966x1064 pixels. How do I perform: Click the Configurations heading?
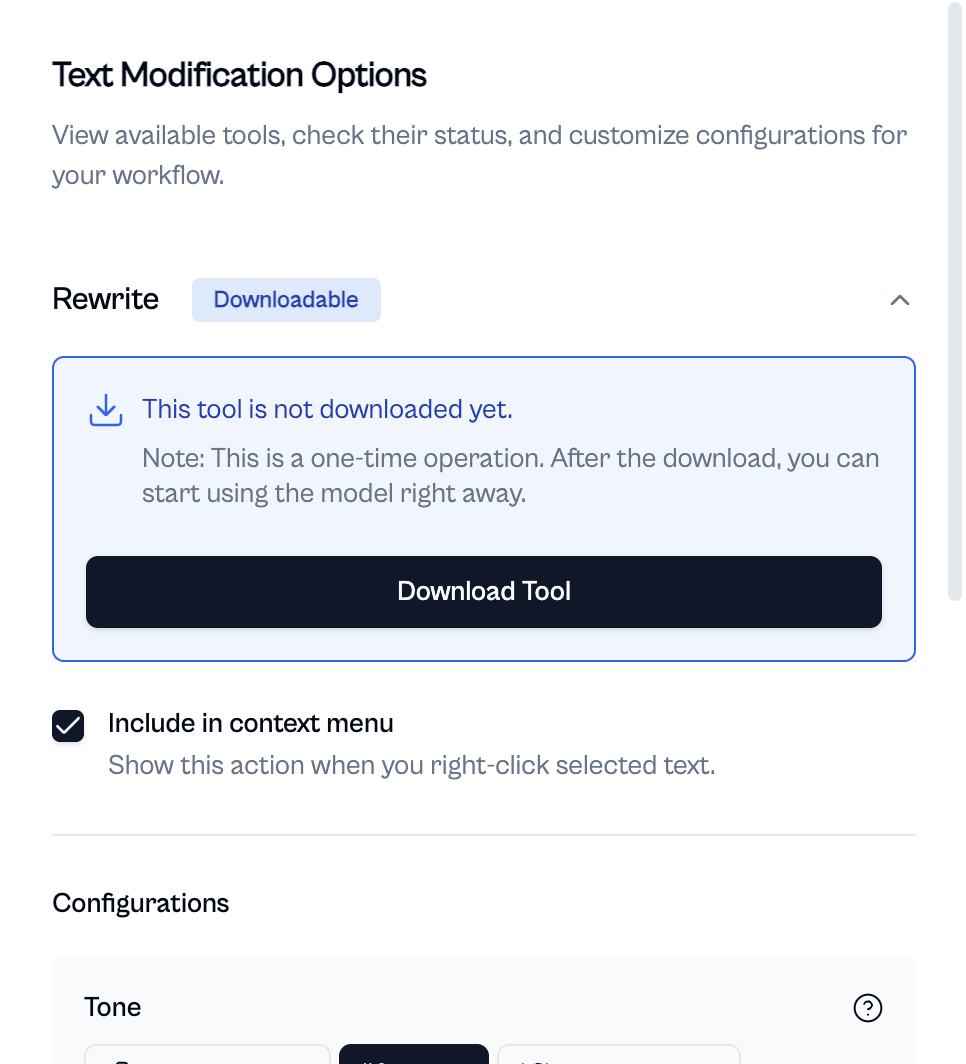click(x=140, y=903)
